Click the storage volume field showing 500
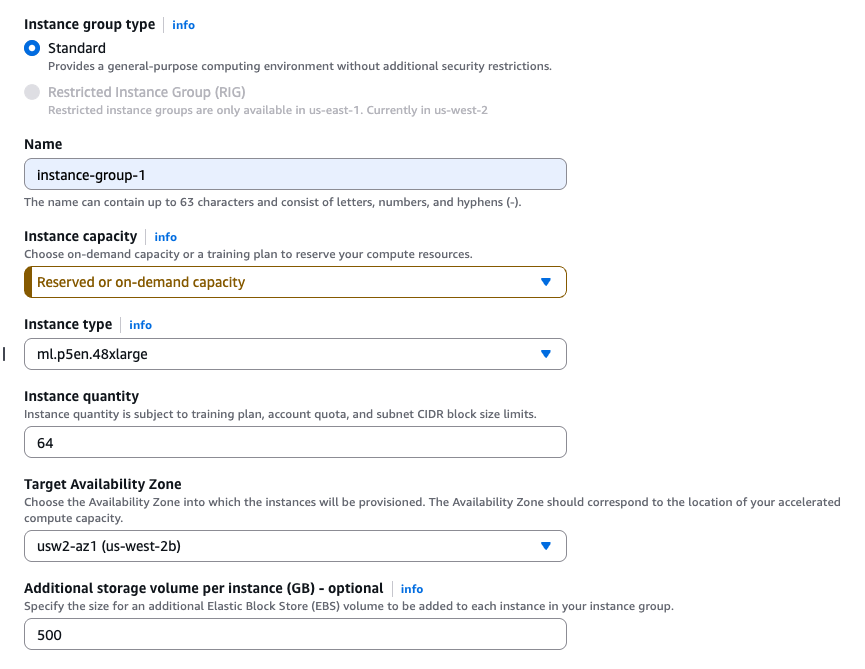Image resolution: width=865 pixels, height=669 pixels. point(295,634)
